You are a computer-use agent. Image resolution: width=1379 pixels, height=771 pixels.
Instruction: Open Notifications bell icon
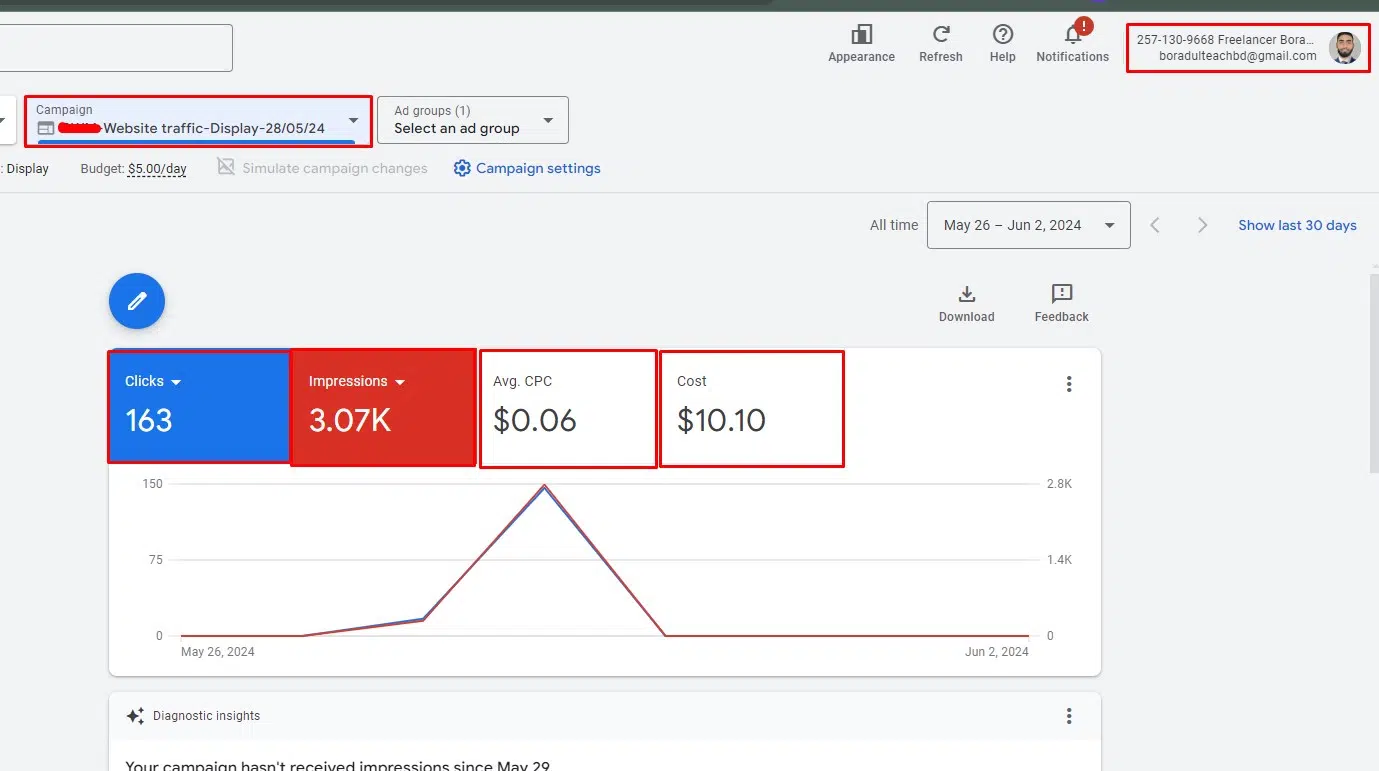click(x=1072, y=36)
